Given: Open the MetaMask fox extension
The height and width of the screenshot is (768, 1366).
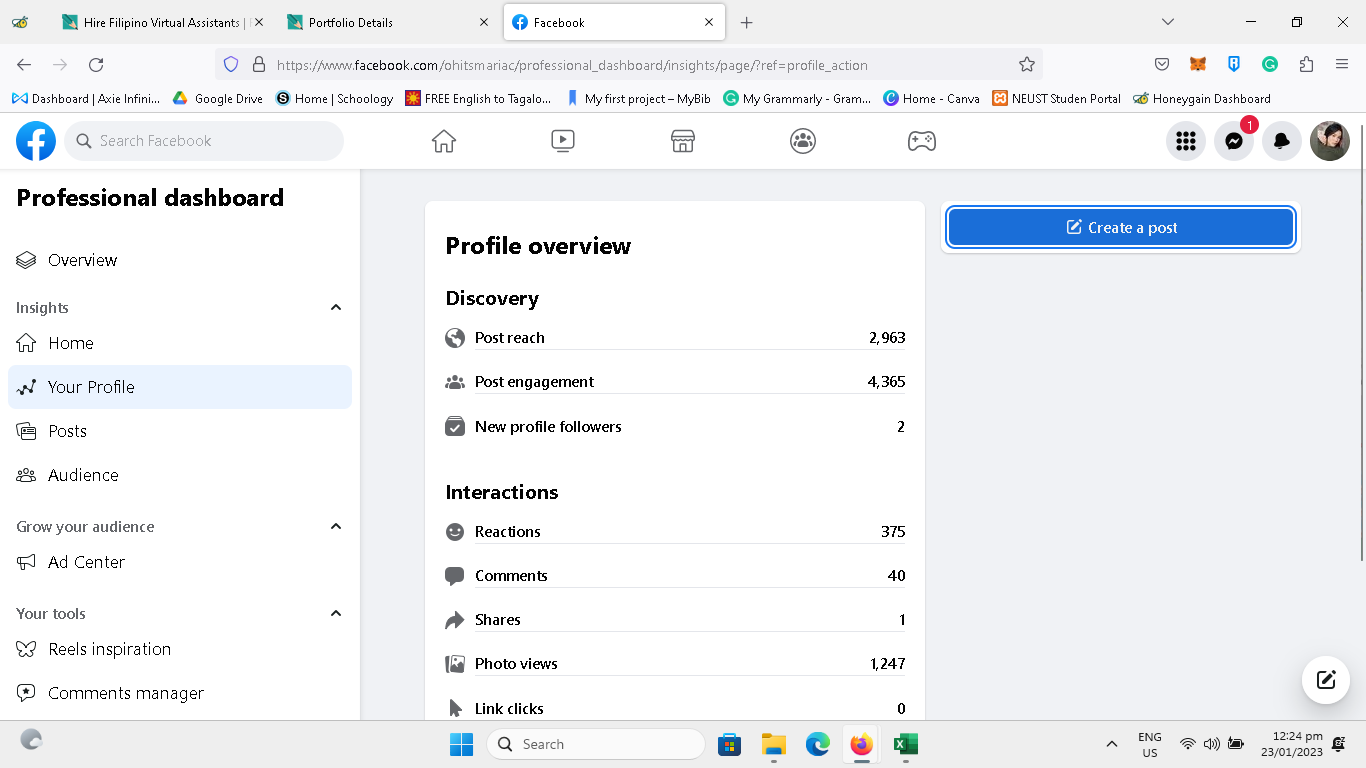Looking at the screenshot, I should (x=1198, y=64).
